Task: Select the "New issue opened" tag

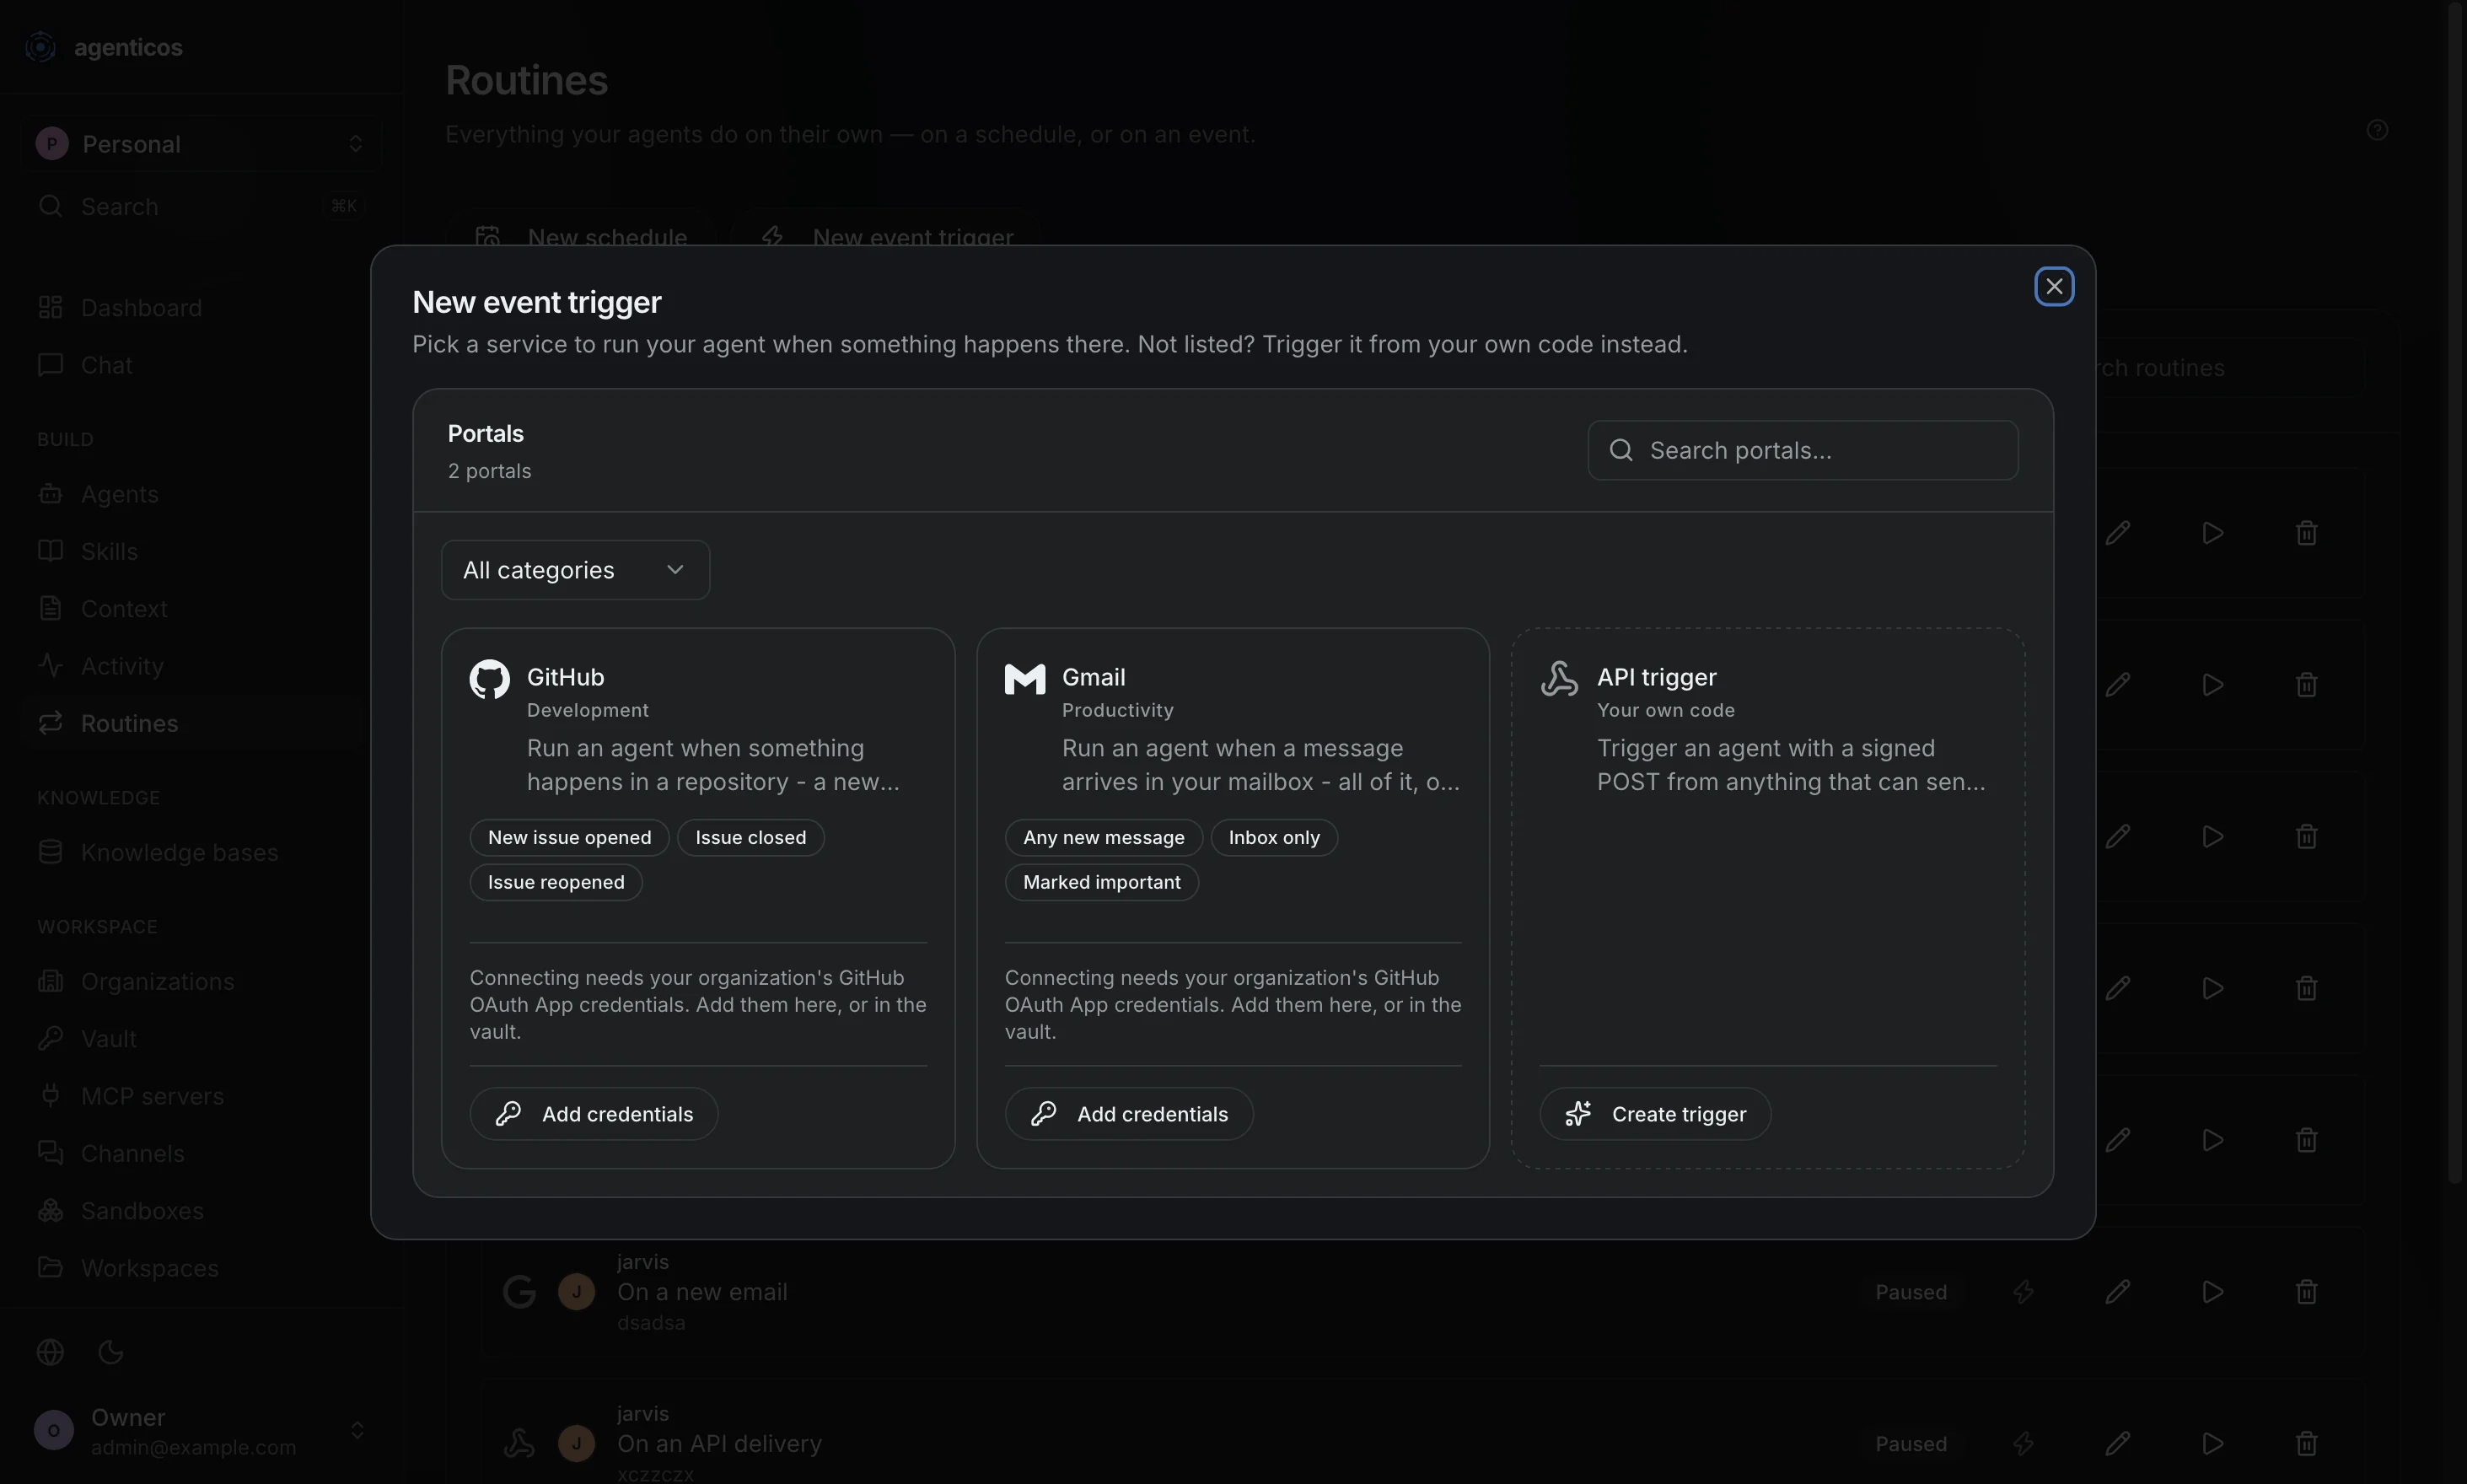Action: pyautogui.click(x=569, y=838)
